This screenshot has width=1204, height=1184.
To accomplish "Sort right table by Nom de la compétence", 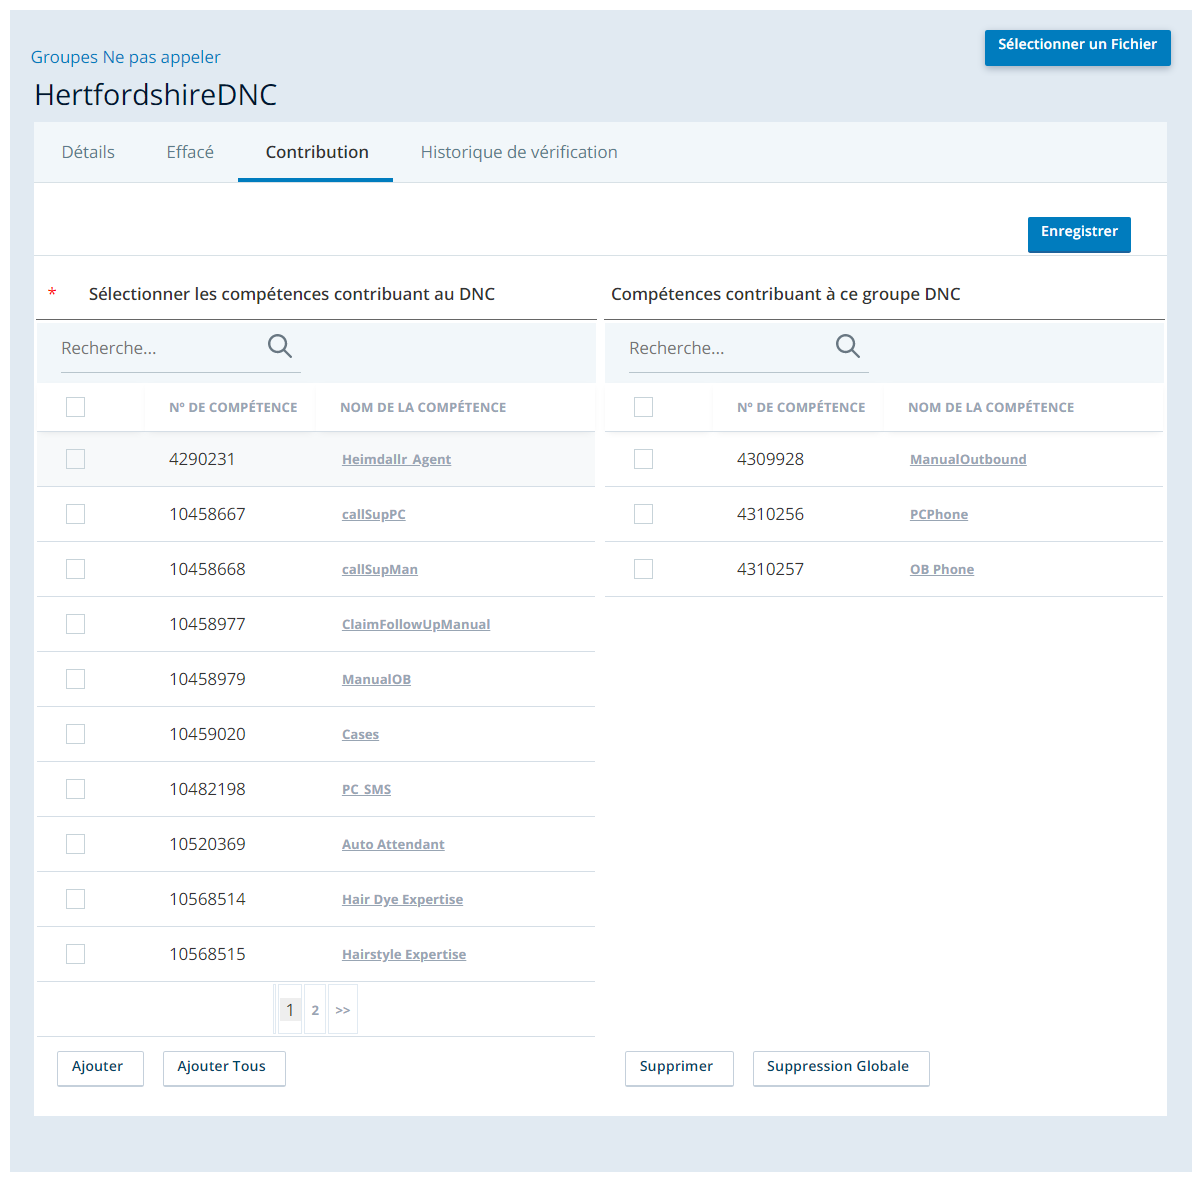I will pos(991,407).
